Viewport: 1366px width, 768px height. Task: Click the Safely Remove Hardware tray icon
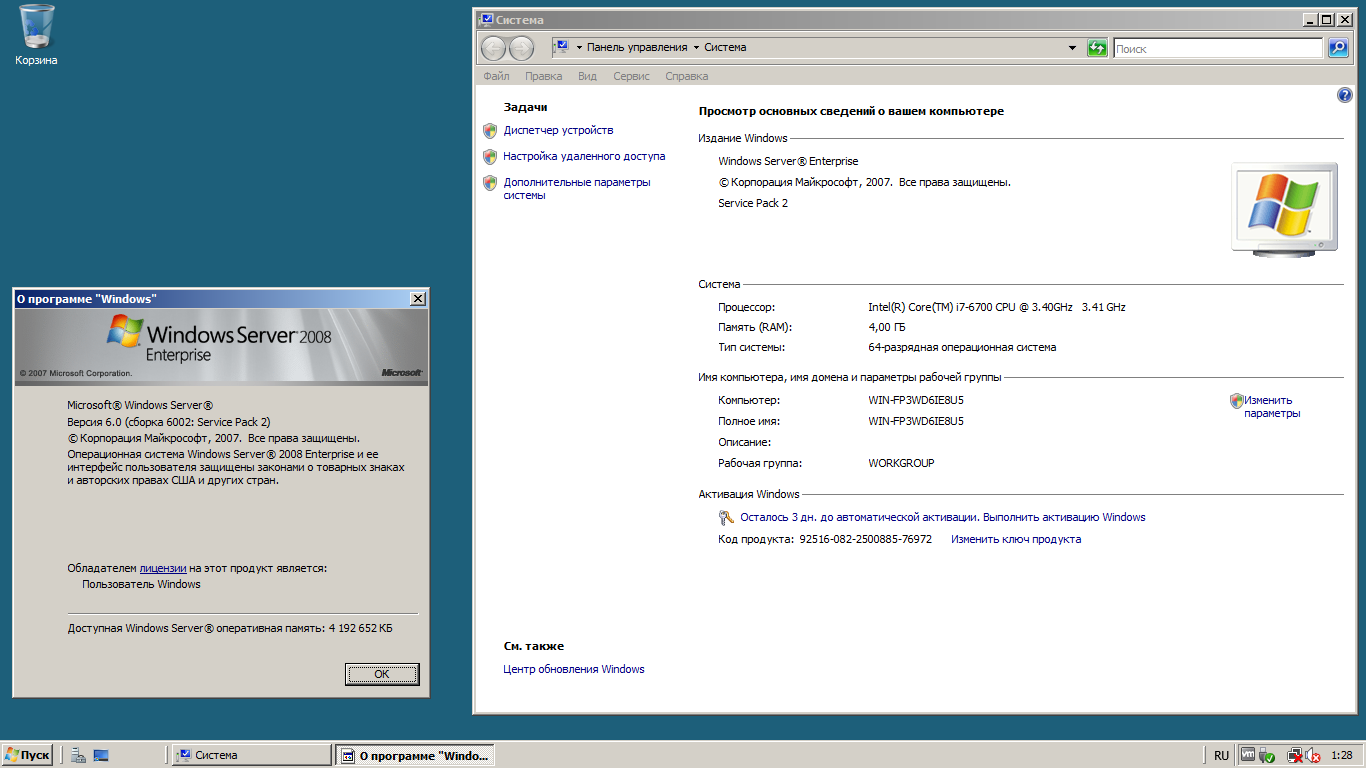pyautogui.click(x=1267, y=756)
